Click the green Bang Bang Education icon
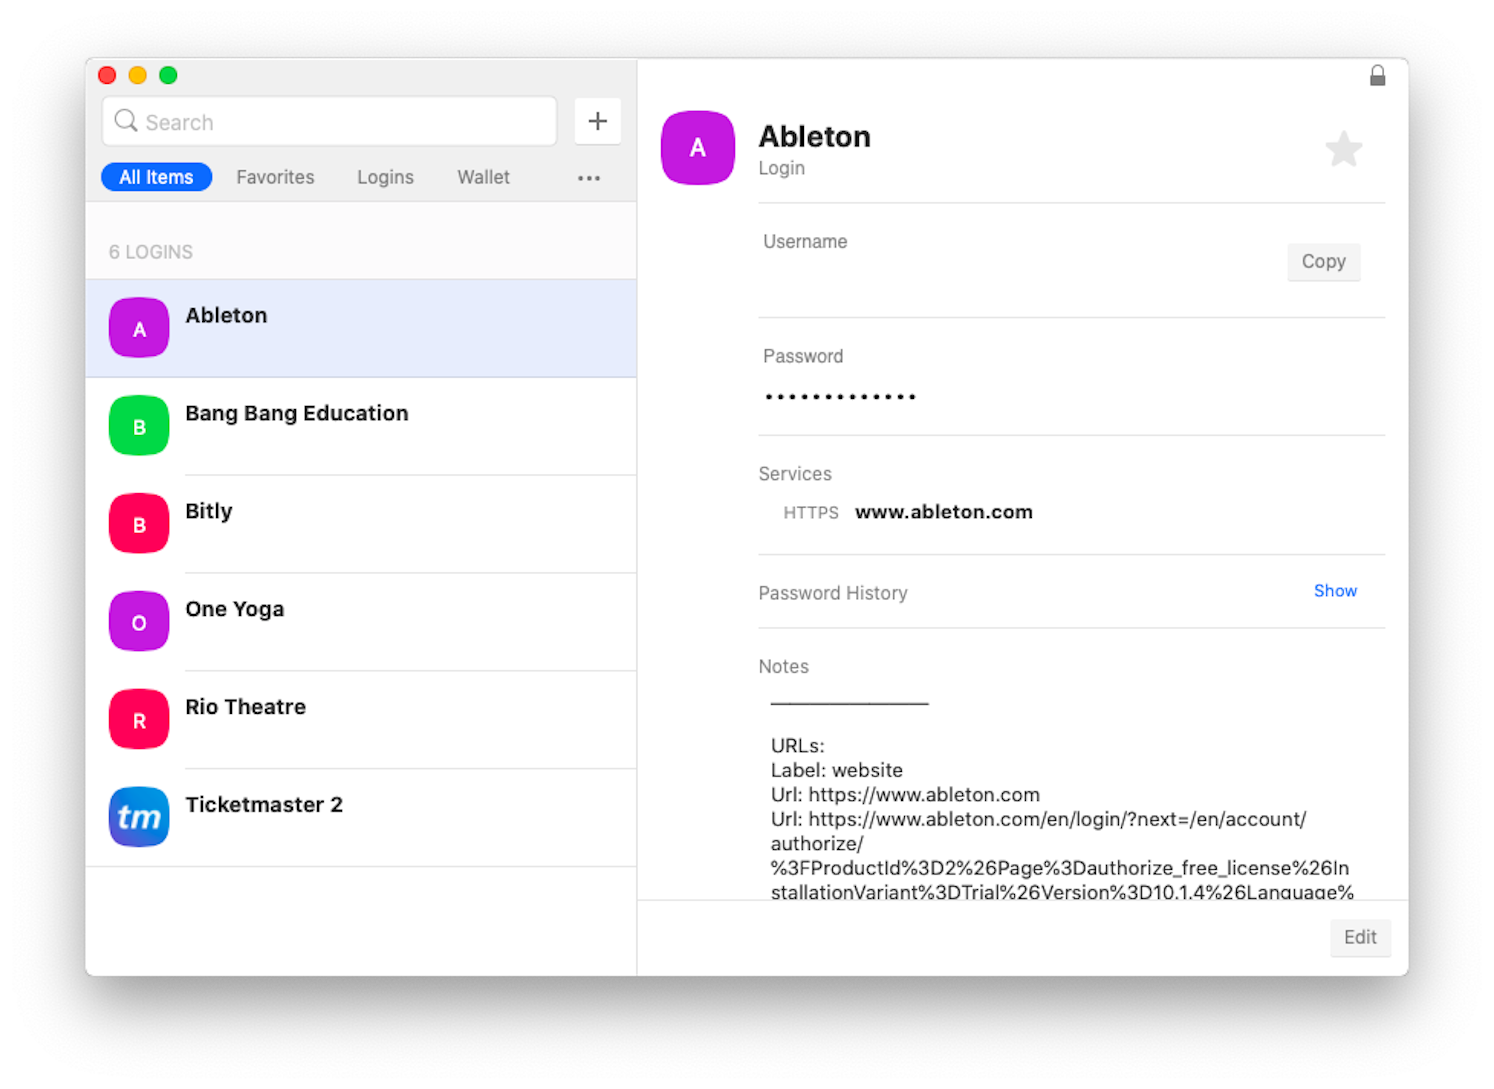Screen dimensions: 1494x1089 pyautogui.click(x=139, y=426)
